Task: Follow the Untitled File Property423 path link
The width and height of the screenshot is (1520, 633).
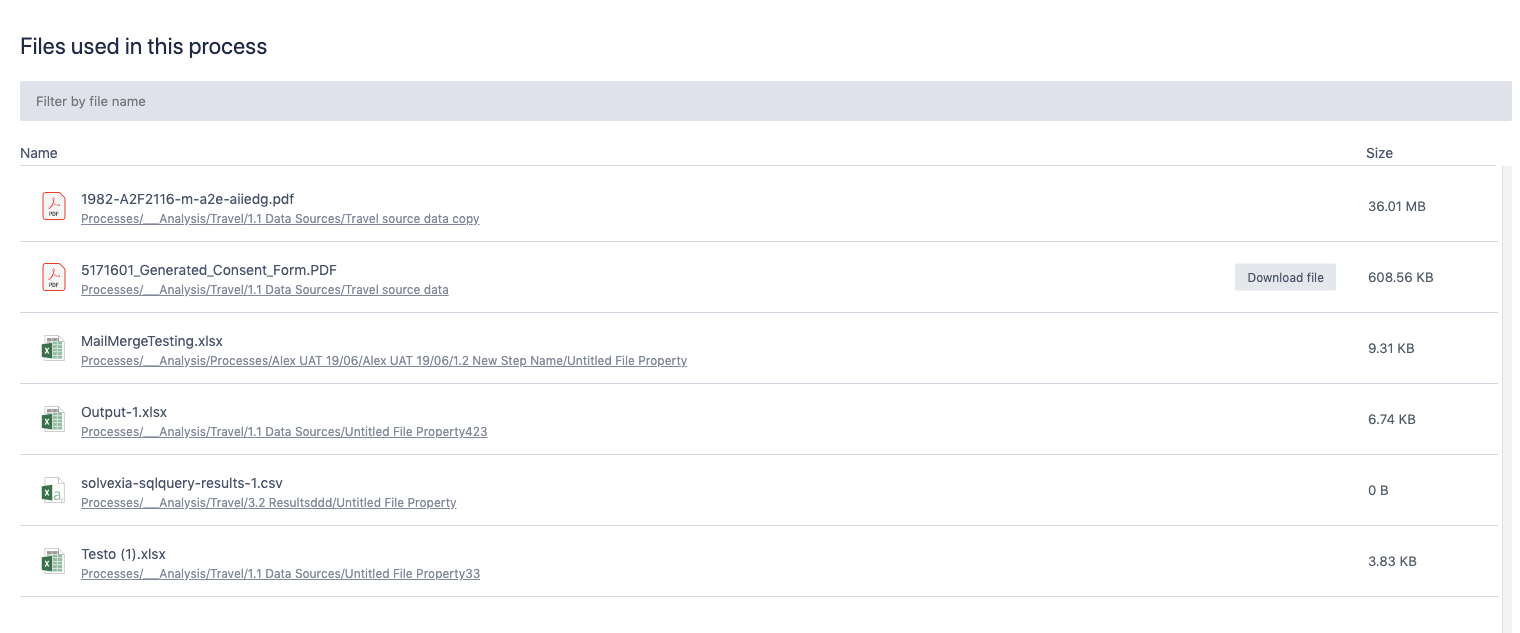Action: pos(284,432)
